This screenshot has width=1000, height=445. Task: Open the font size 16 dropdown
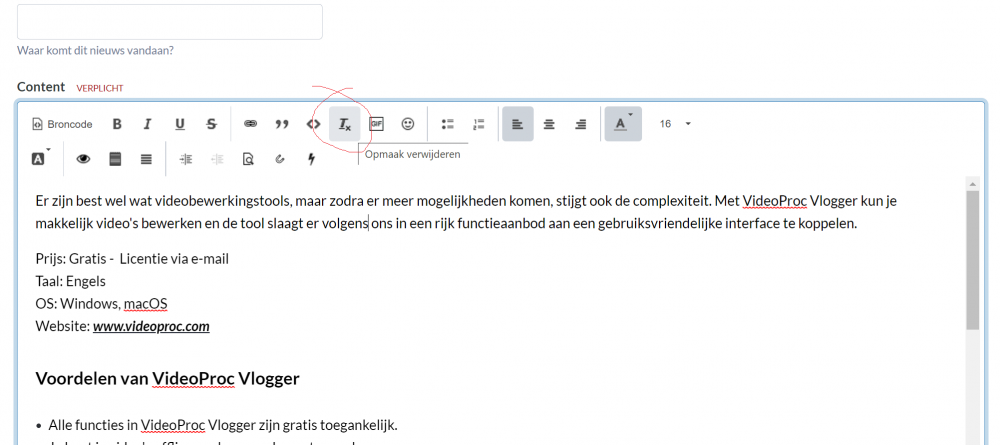[x=675, y=124]
